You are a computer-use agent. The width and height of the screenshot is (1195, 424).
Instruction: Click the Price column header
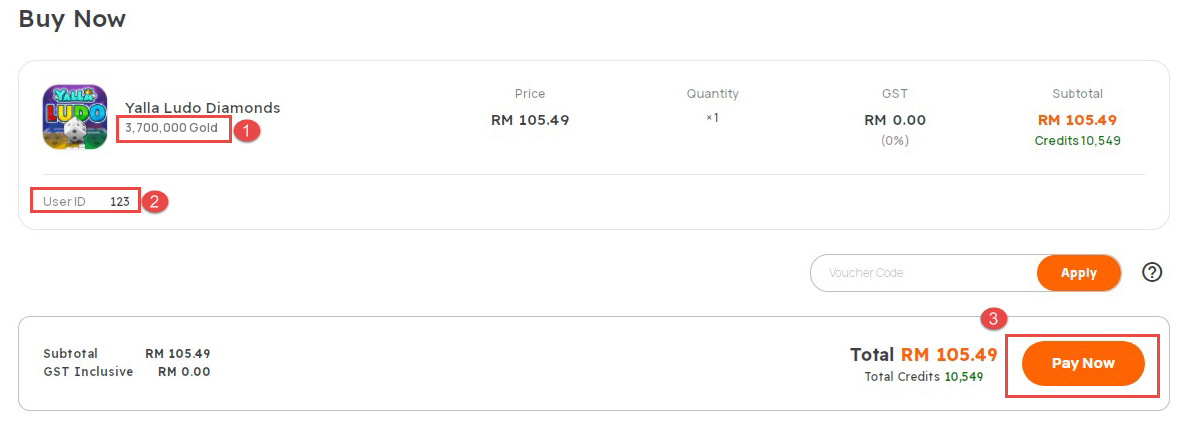(530, 94)
